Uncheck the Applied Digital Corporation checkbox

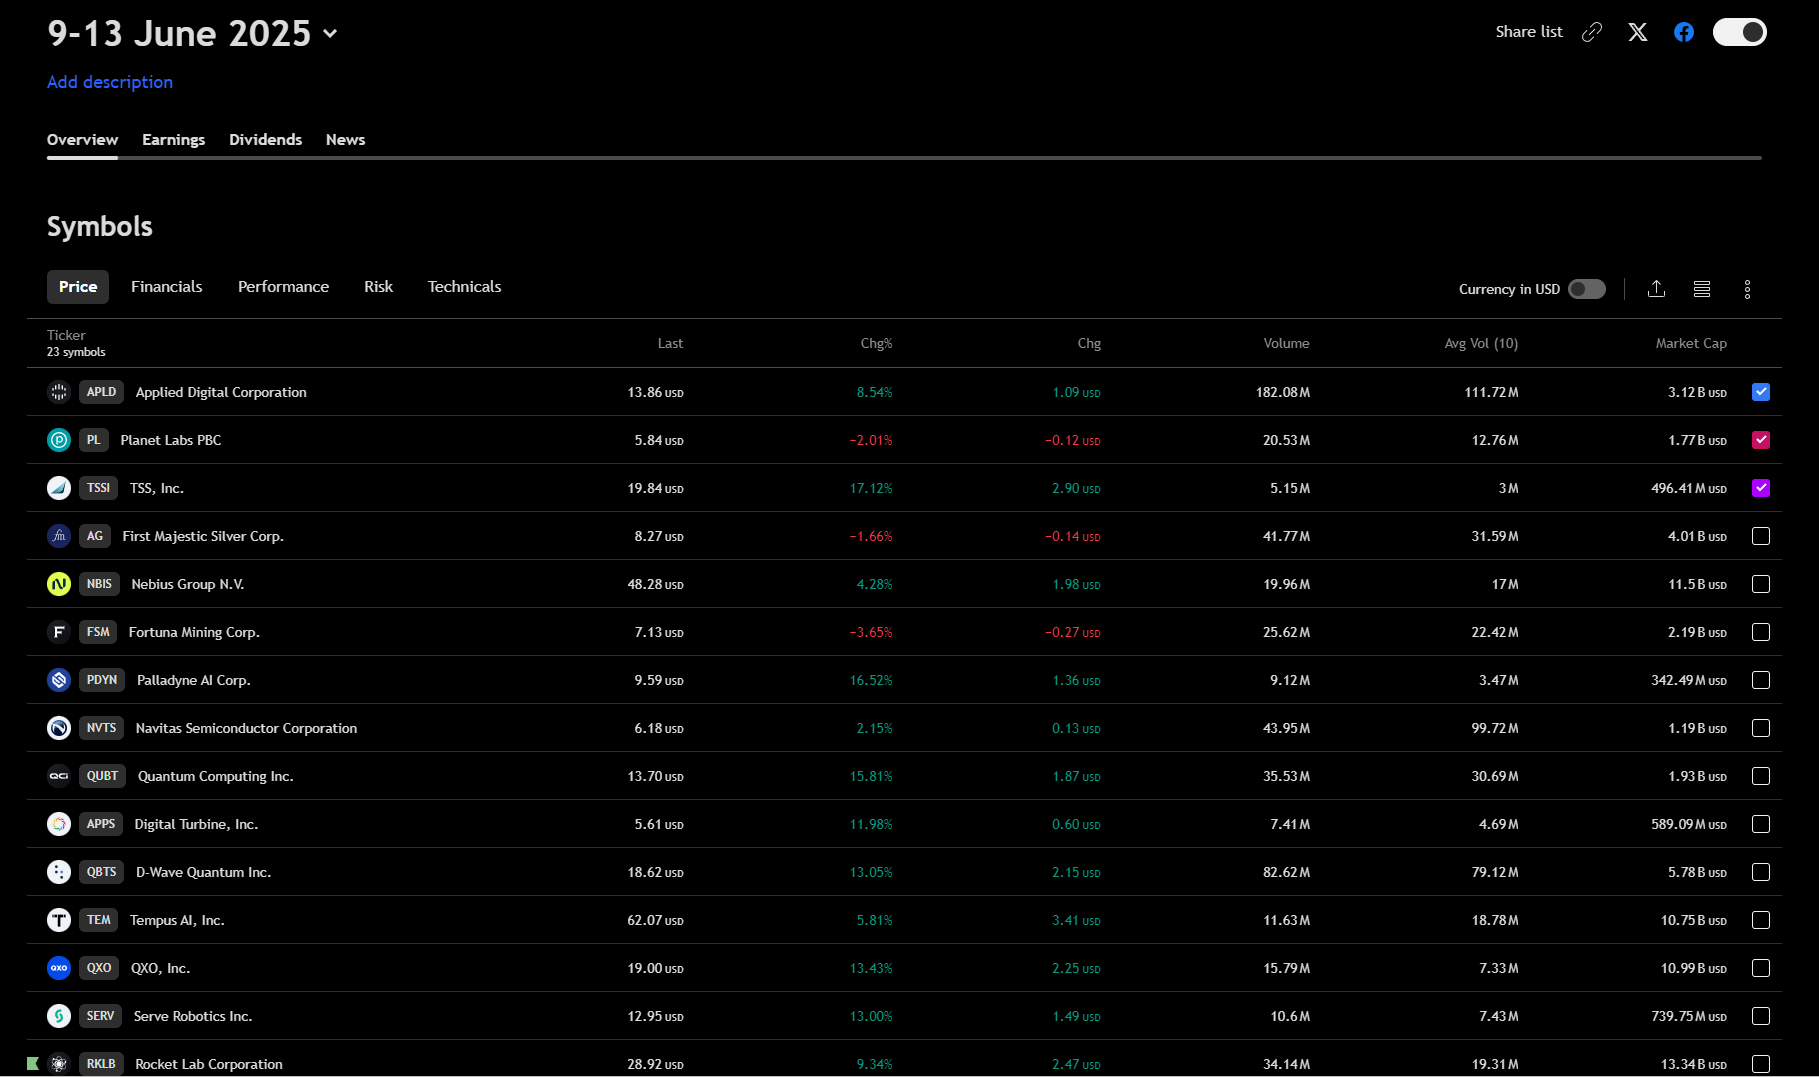[1761, 392]
